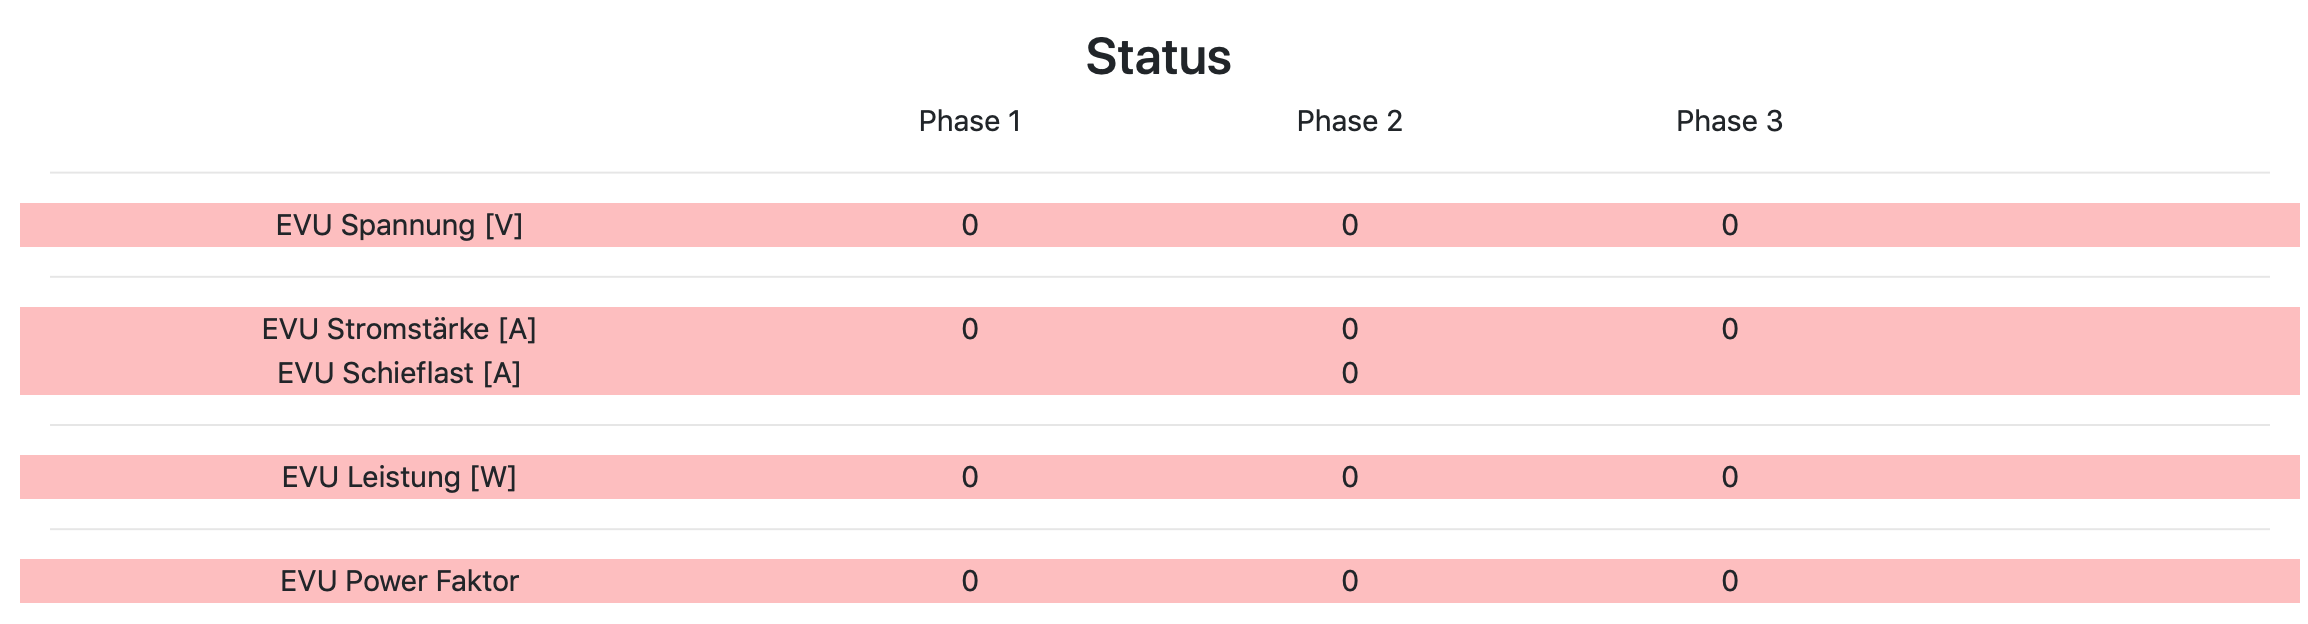Click the EVU Leistung [W] label
2308x624 pixels.
pos(399,477)
